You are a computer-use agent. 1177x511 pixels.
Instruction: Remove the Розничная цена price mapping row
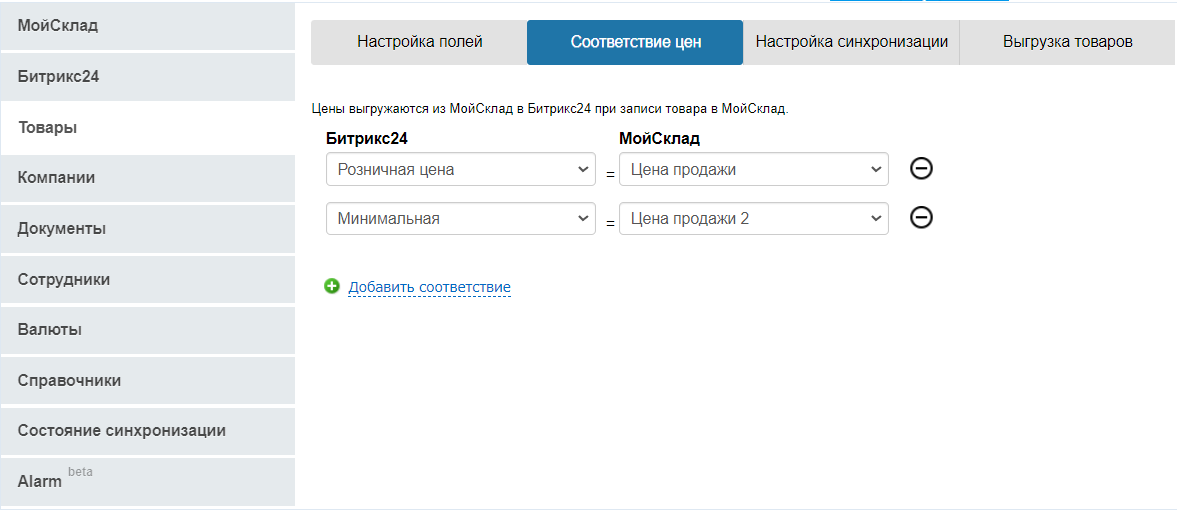[921, 169]
